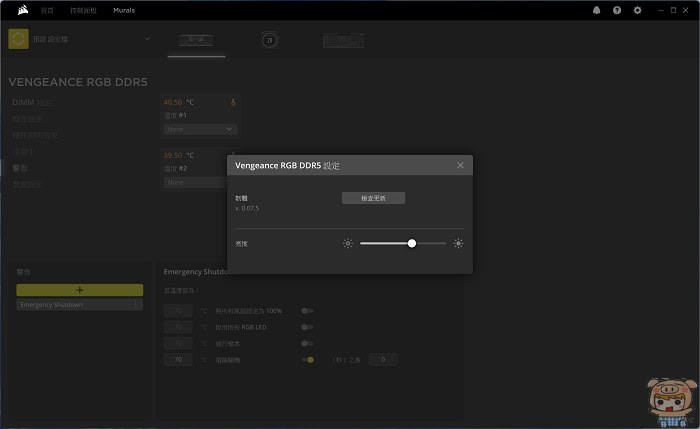Select the Emergency Shutdown alert entry
The height and width of the screenshot is (429, 700).
pyautogui.click(x=79, y=304)
